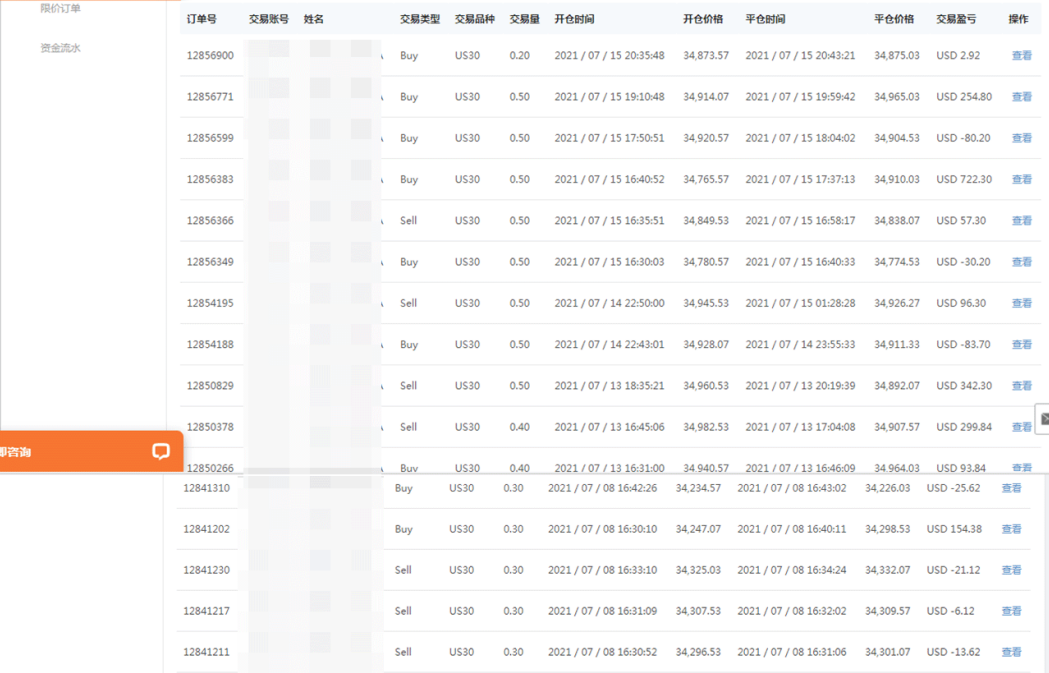Click the 开仓时间 column header
The width and height of the screenshot is (1049, 673).
[574, 19]
